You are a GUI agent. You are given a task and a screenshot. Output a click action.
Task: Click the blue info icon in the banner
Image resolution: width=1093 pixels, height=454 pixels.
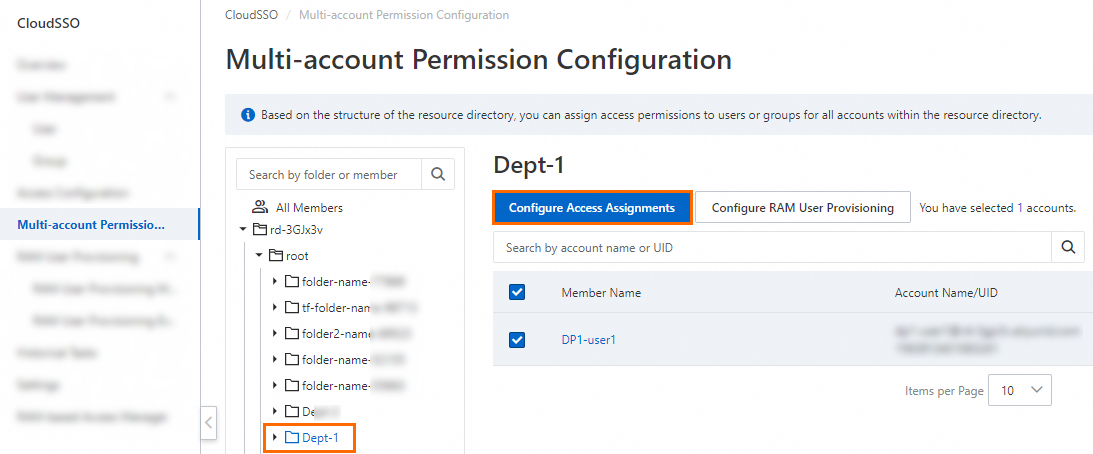coord(248,115)
